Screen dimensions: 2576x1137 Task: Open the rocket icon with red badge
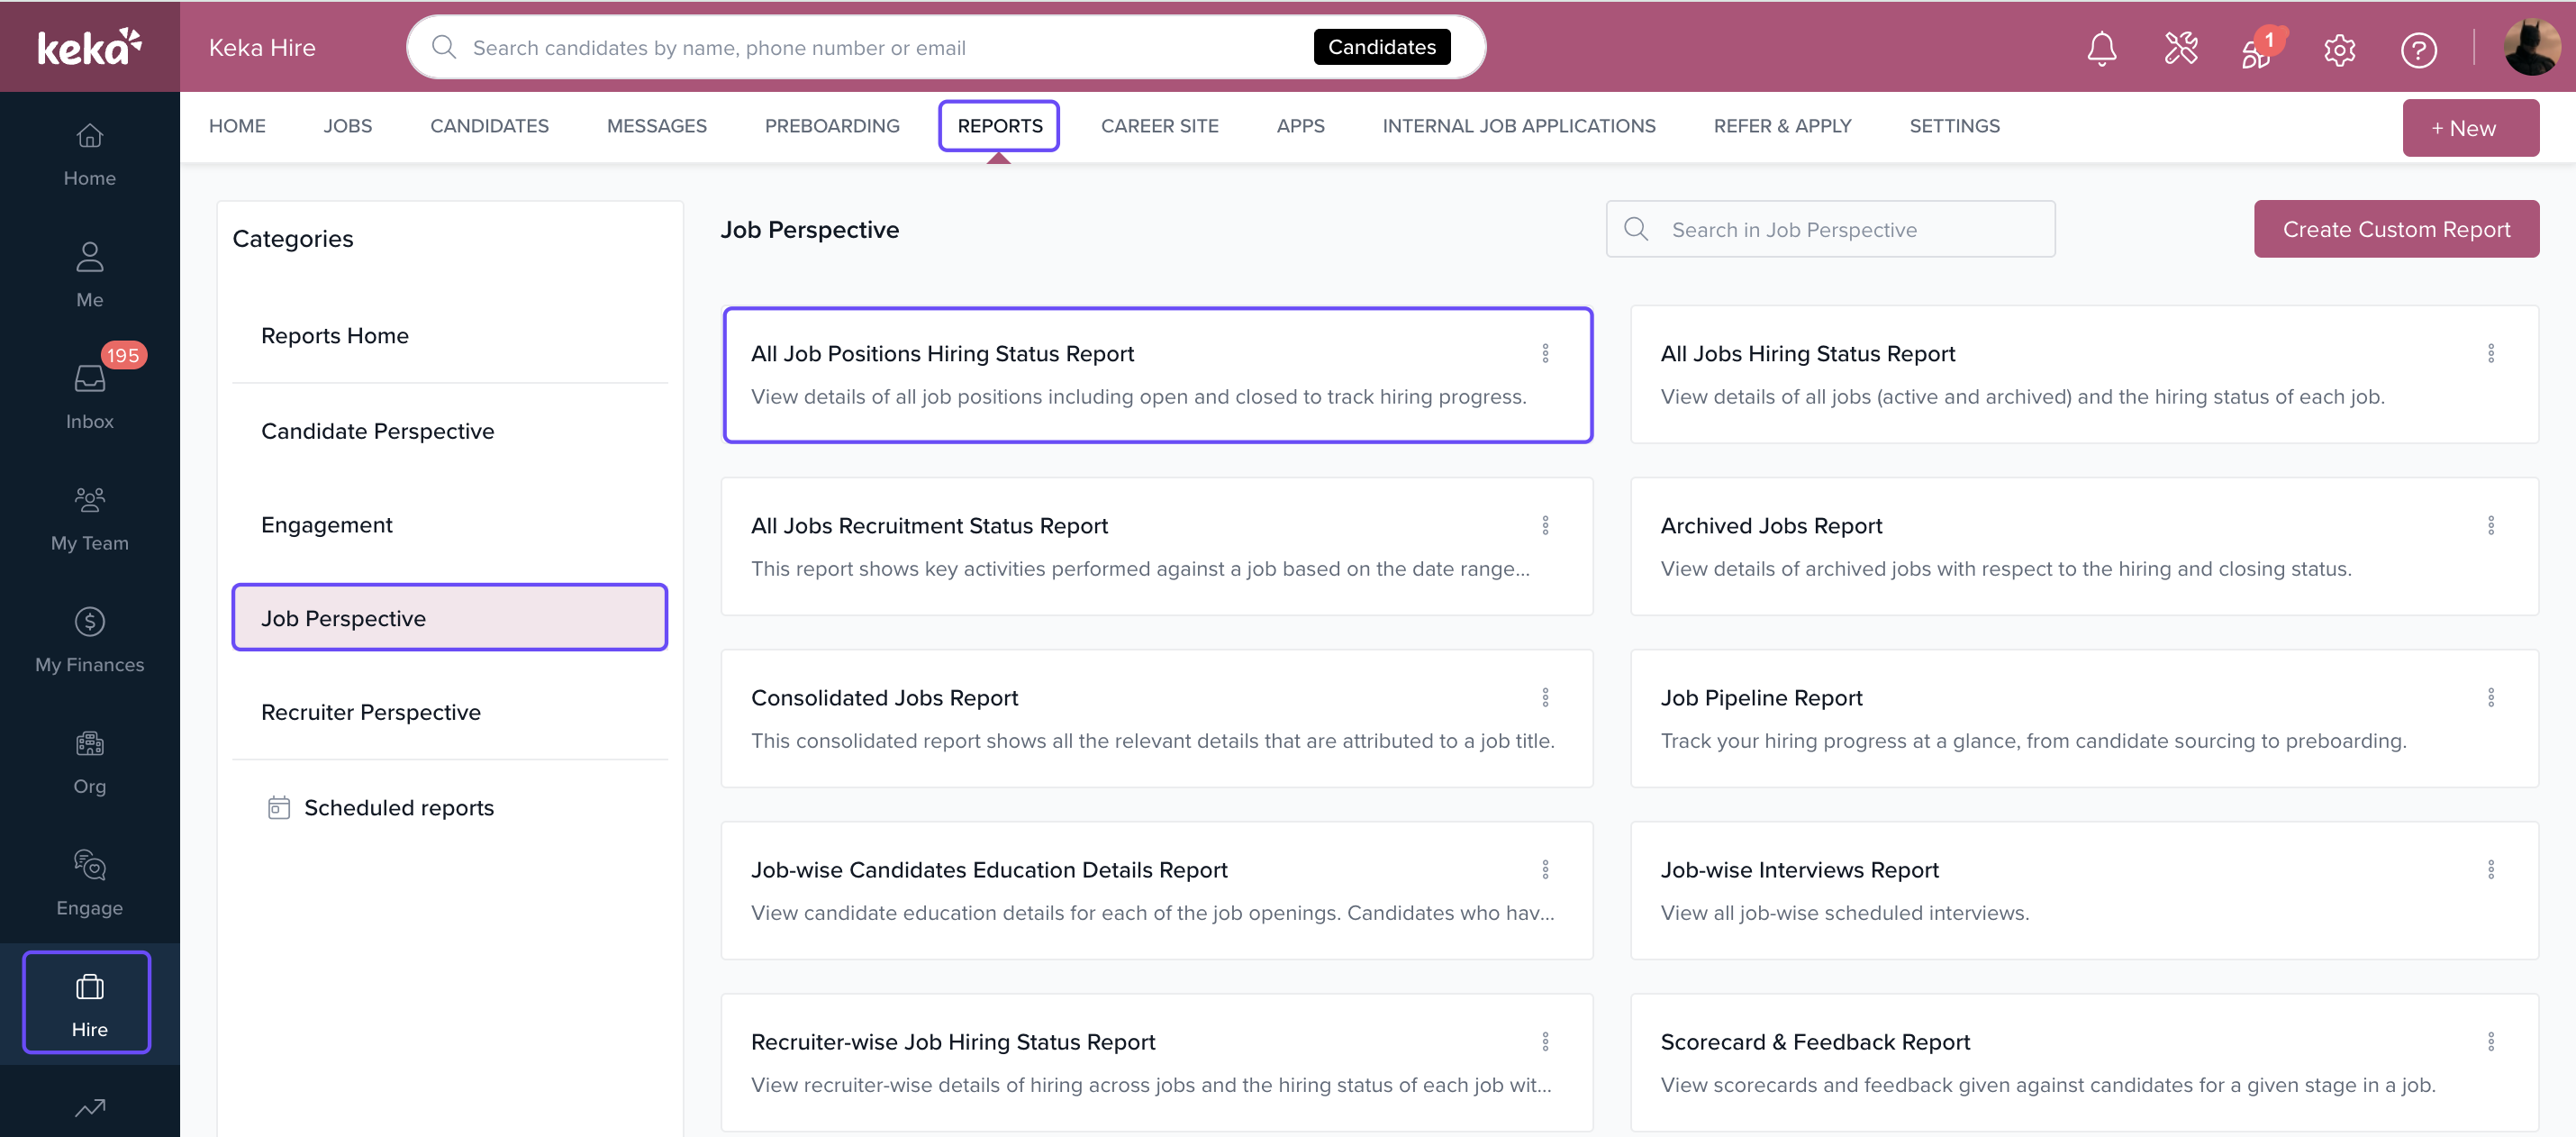click(2256, 50)
